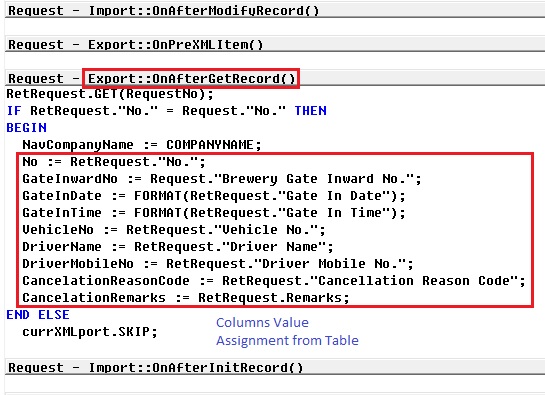Image resolution: width=545 pixels, height=395 pixels.
Task: Click the BEGIN keyword line
Action: coord(26,128)
